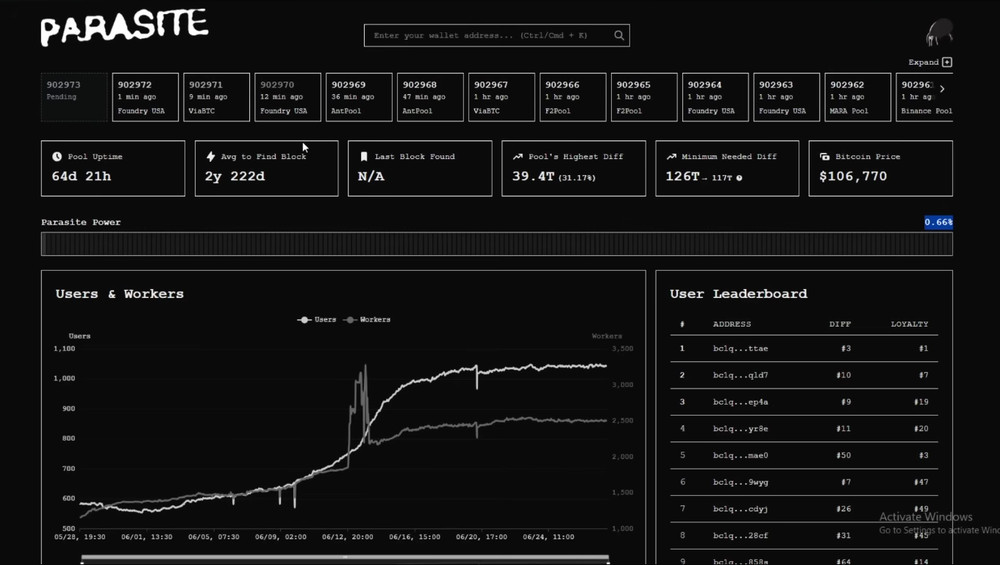Toggle the Users legend series
The width and height of the screenshot is (1000, 565).
pyautogui.click(x=317, y=319)
